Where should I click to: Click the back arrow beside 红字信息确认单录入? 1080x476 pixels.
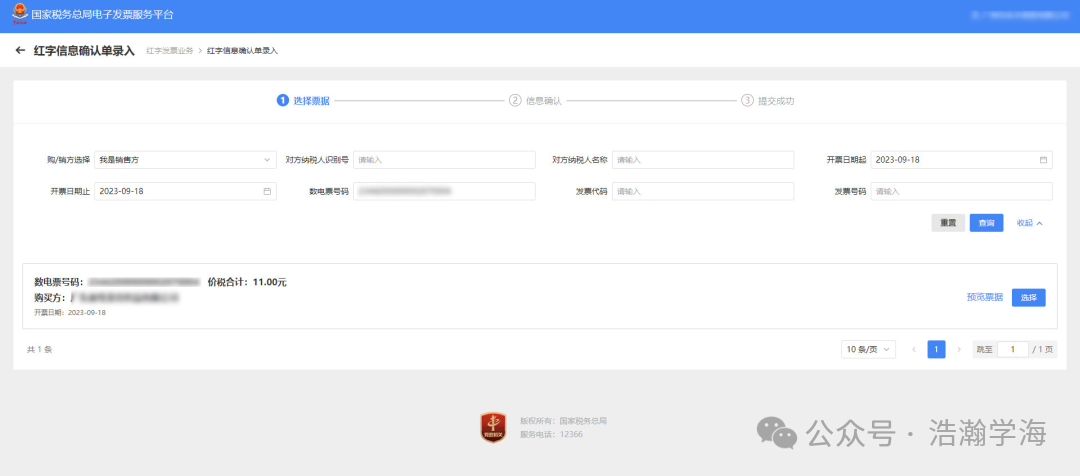(20, 51)
